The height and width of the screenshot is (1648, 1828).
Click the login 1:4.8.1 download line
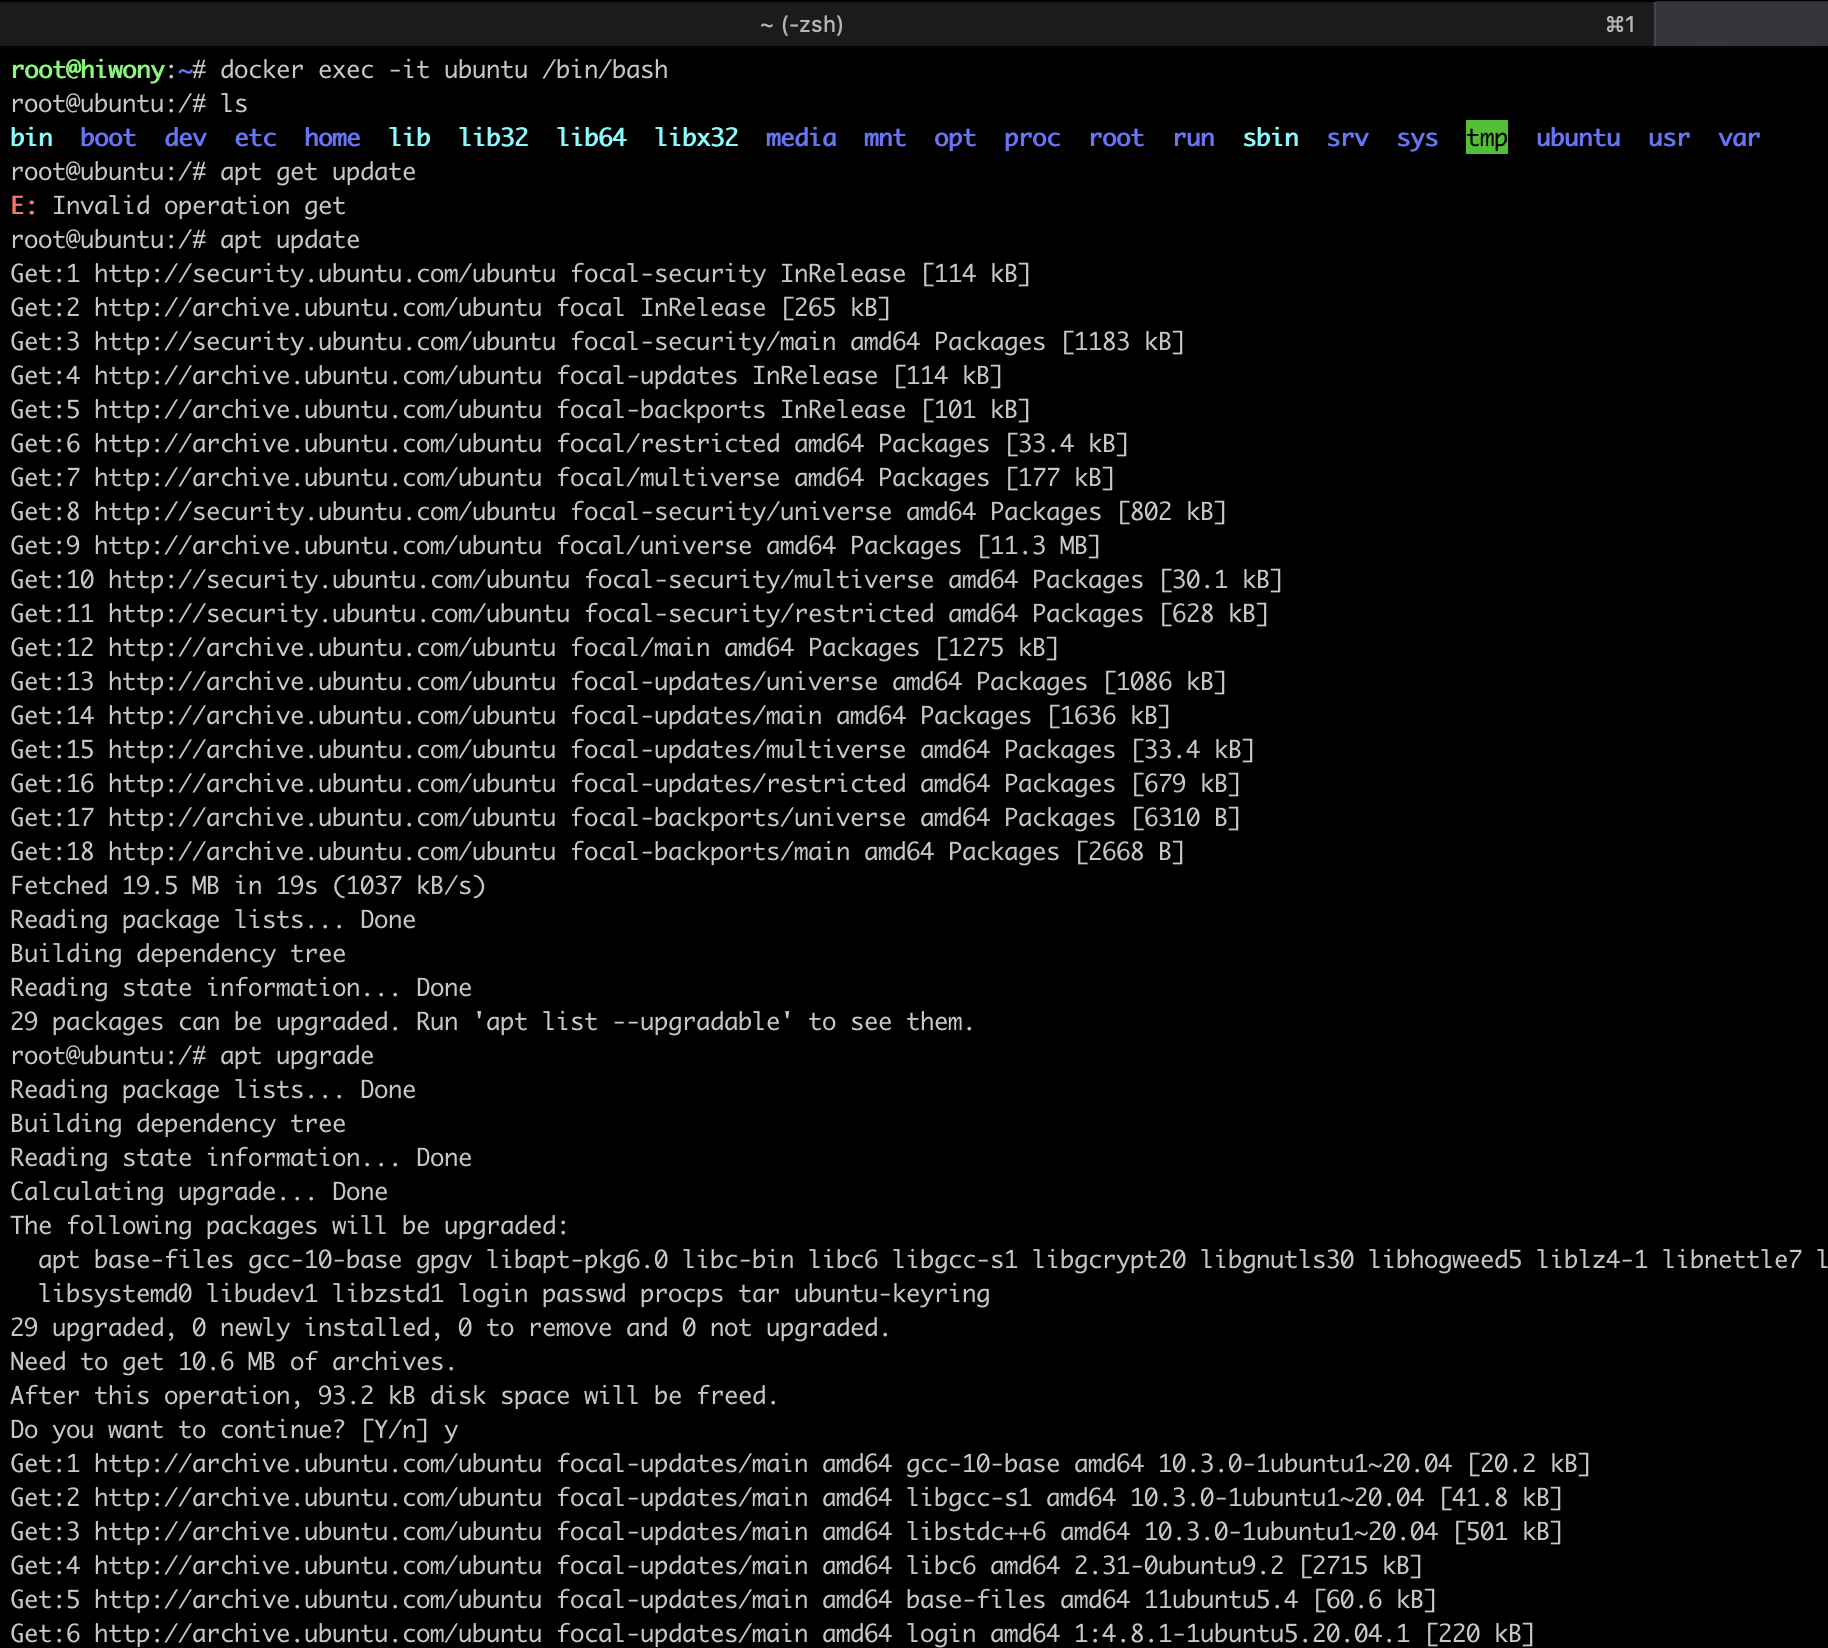772,1634
